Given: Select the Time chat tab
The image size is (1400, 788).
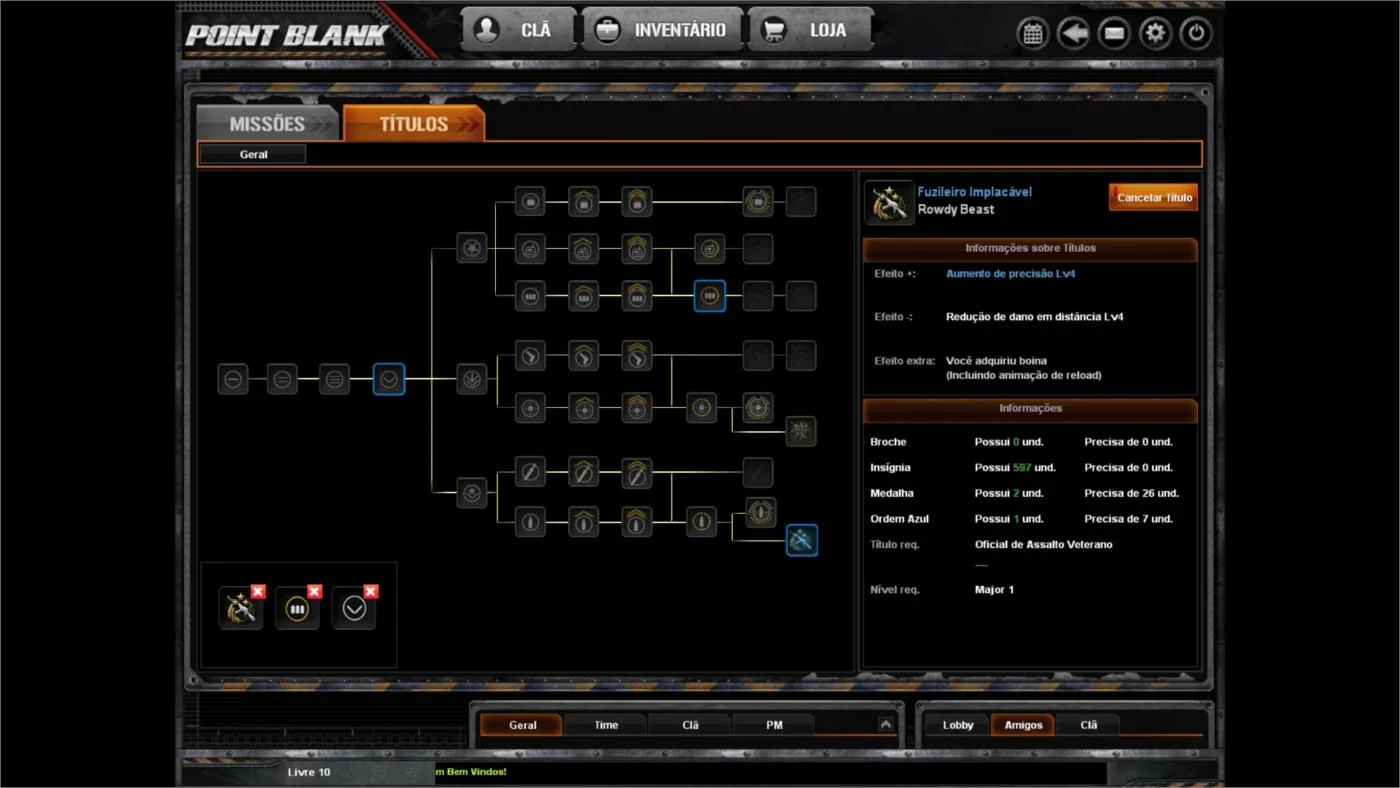Looking at the screenshot, I should tap(606, 725).
